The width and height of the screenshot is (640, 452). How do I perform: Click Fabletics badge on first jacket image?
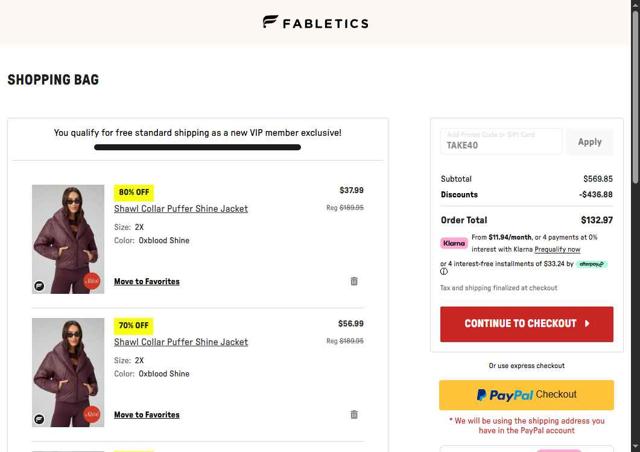tap(40, 286)
